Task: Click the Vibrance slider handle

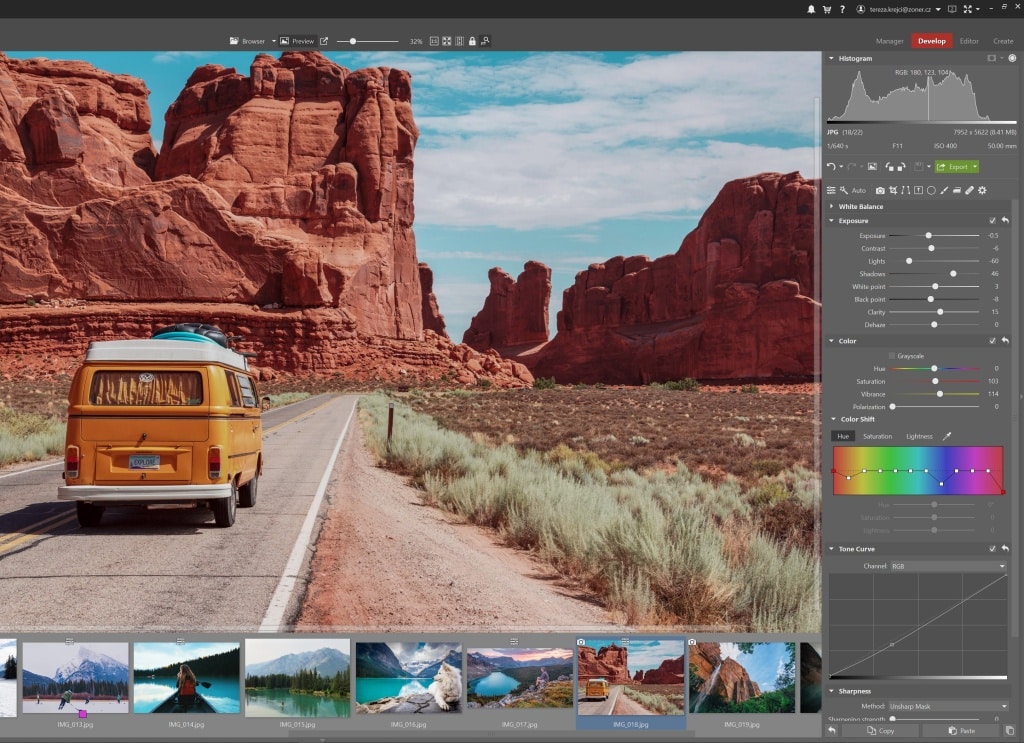Action: click(x=939, y=394)
